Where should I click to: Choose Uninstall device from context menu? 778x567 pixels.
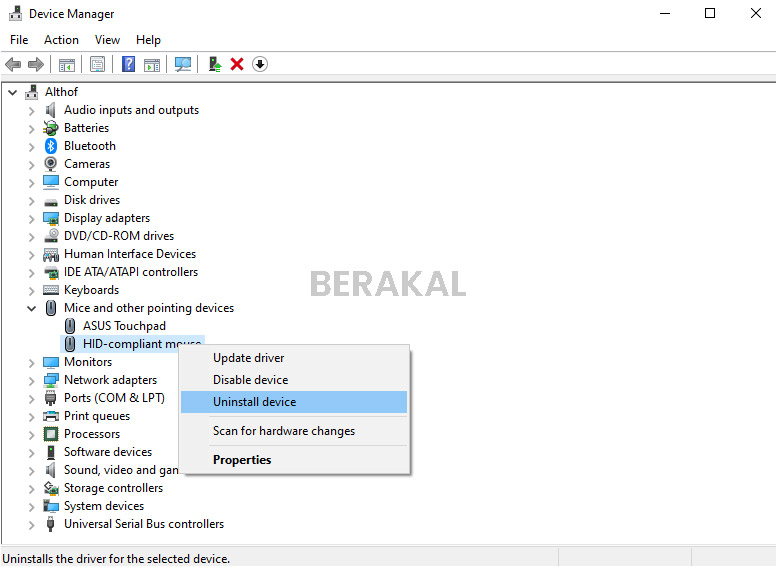(254, 402)
